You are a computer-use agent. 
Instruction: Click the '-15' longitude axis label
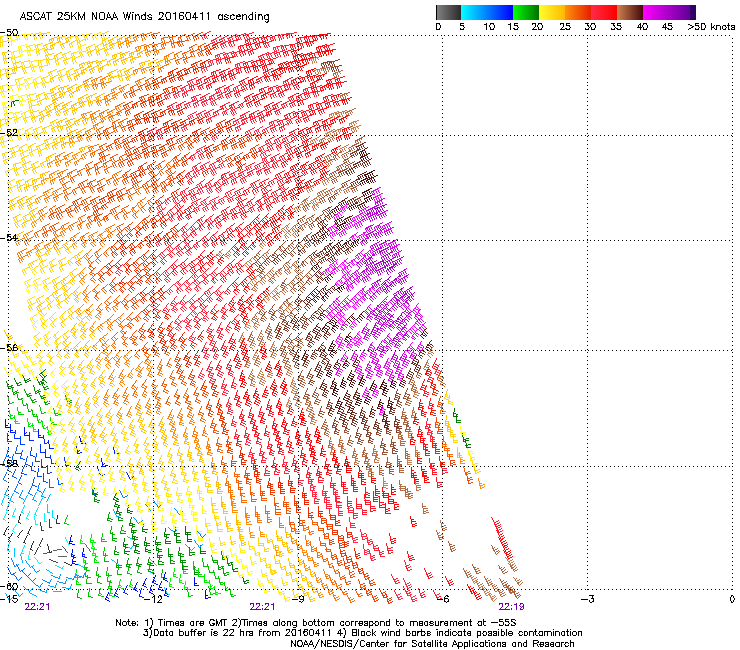tap(9, 599)
